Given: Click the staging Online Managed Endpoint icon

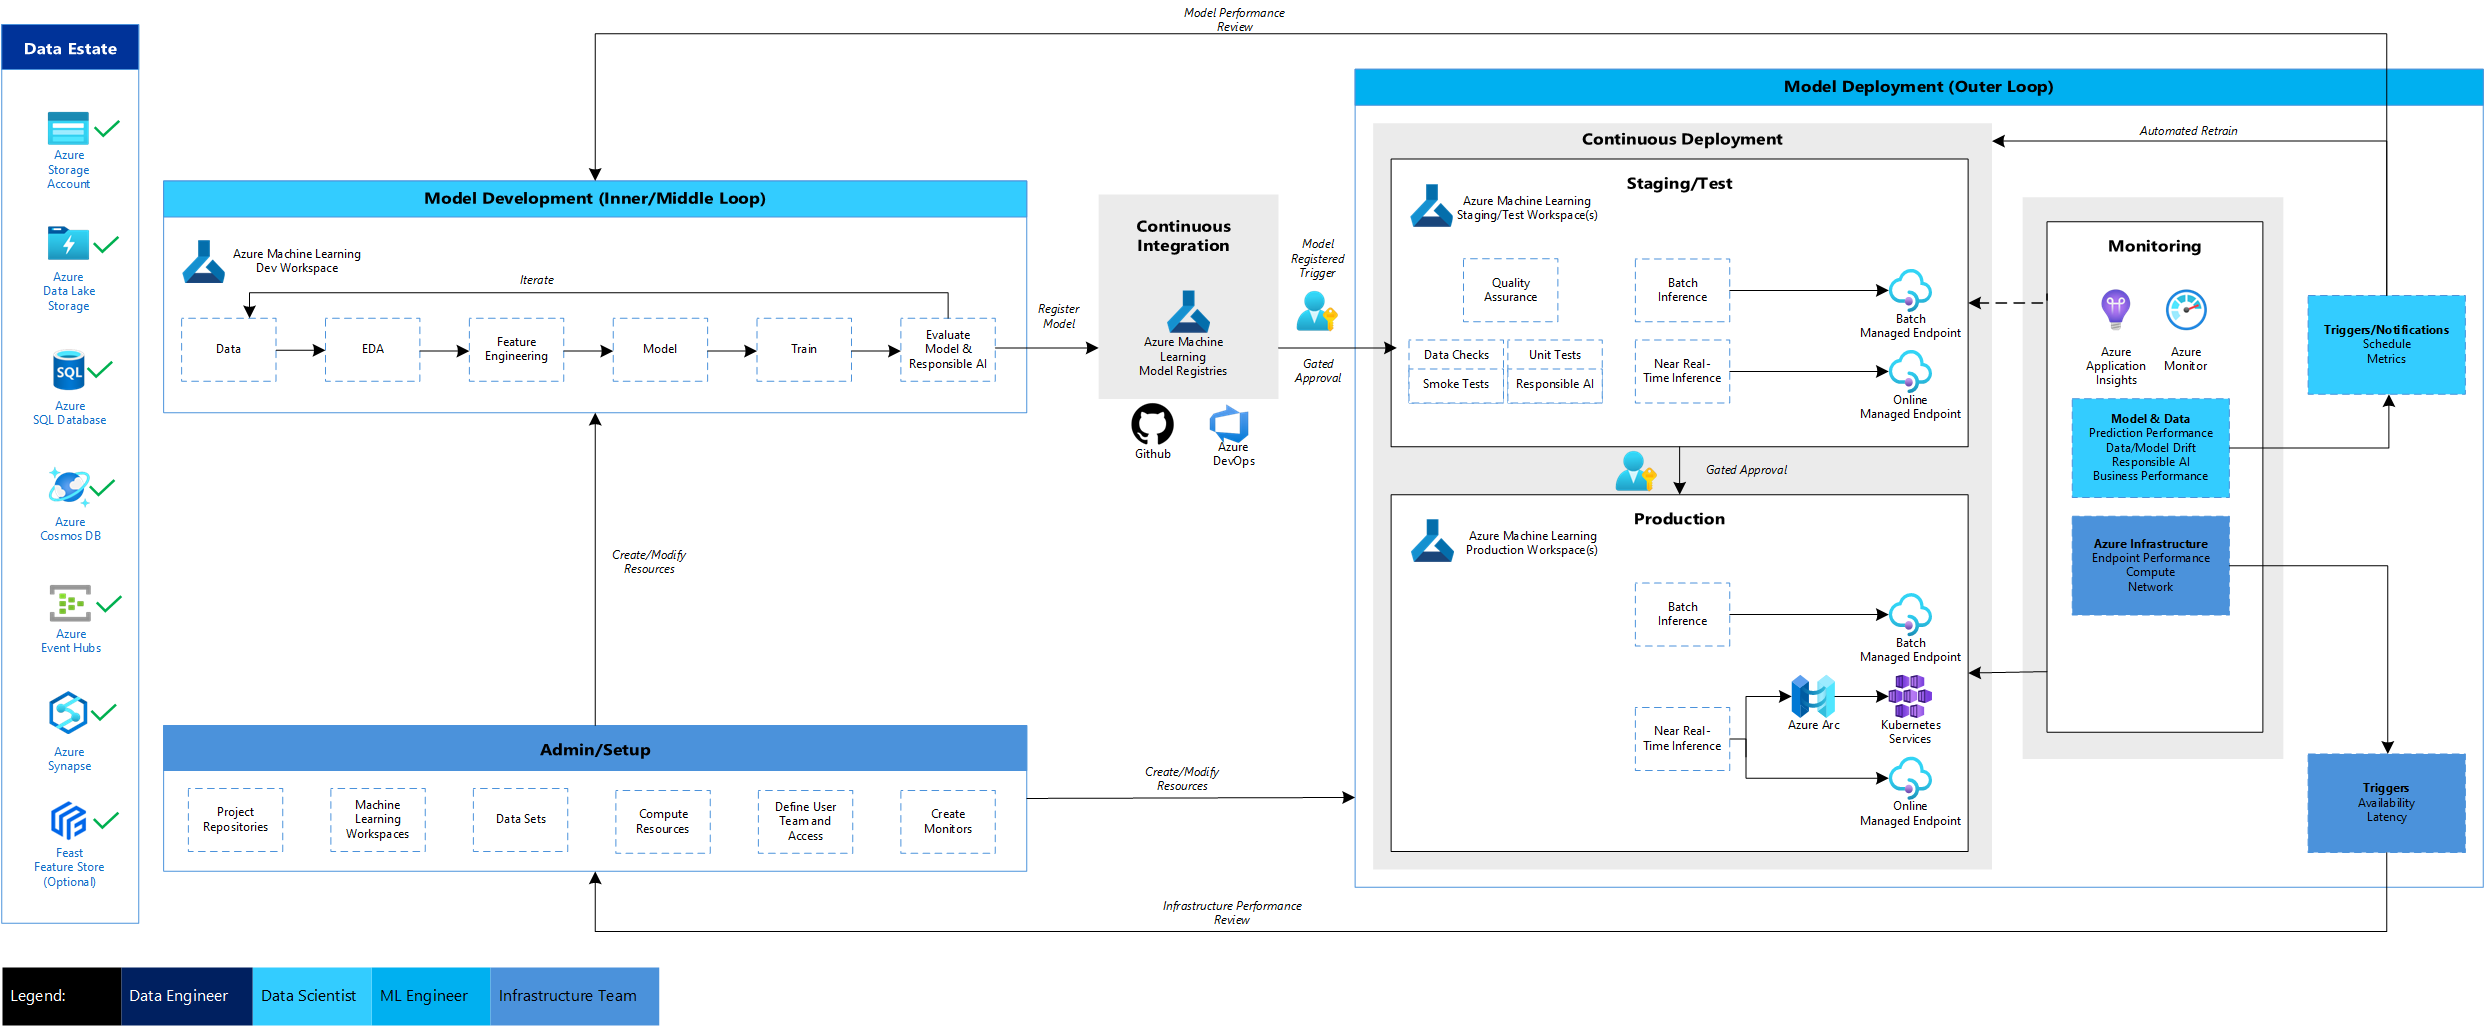Looking at the screenshot, I should point(1910,372).
